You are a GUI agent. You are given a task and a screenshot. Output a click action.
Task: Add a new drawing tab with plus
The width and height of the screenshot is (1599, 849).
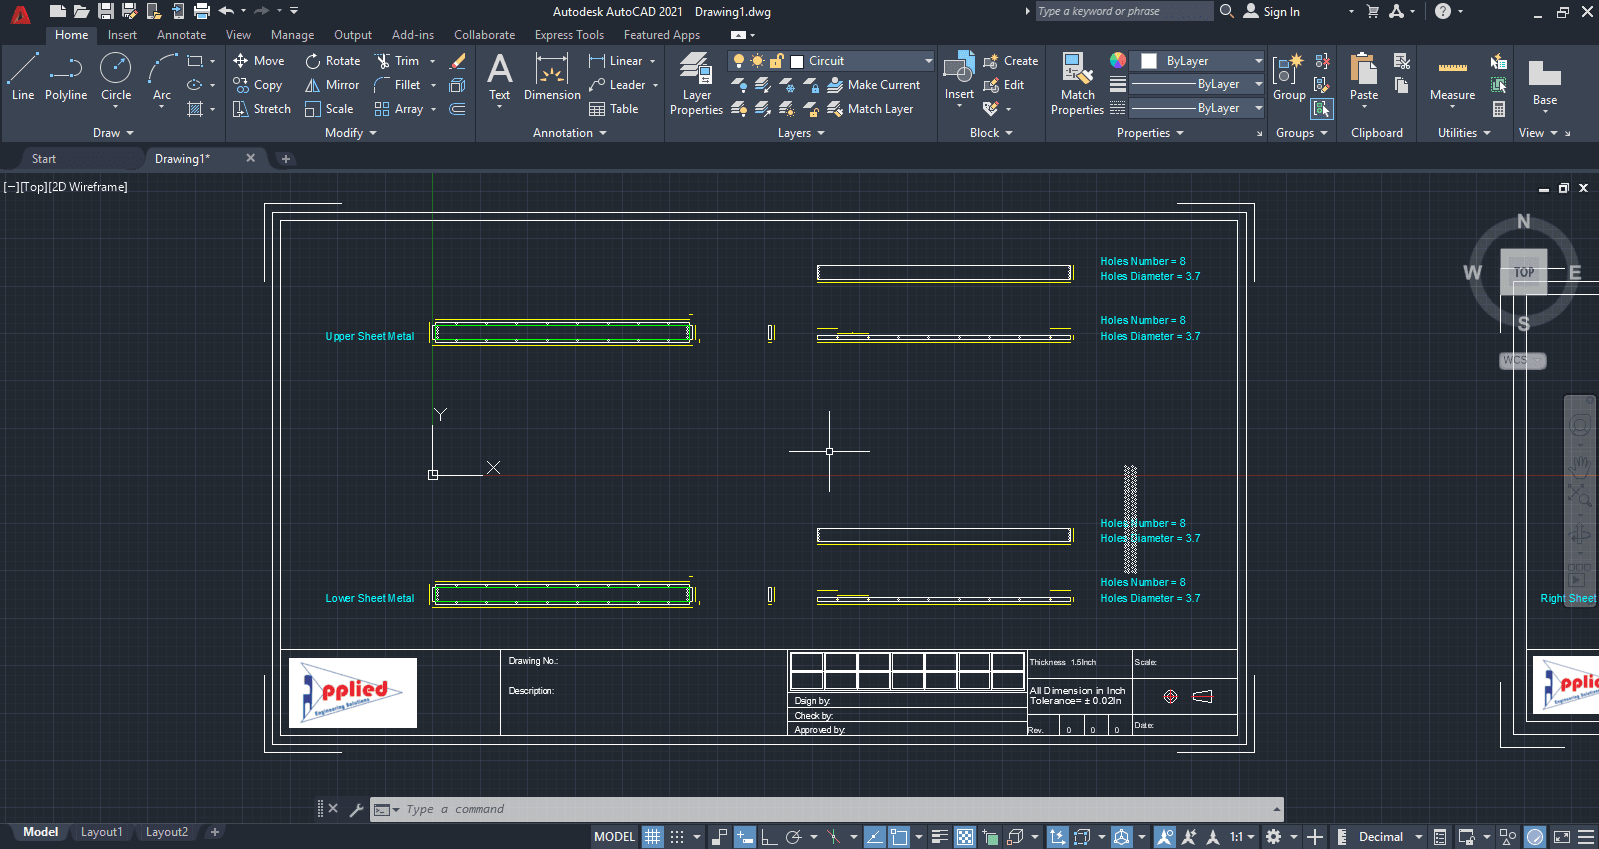(286, 159)
